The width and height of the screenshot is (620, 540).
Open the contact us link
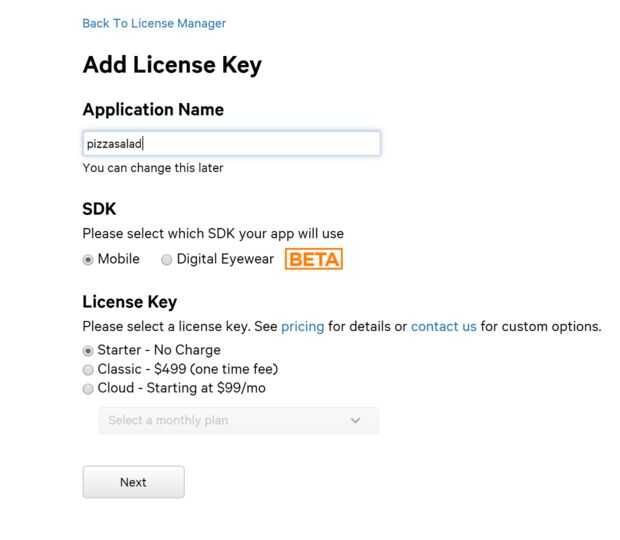[x=443, y=326]
